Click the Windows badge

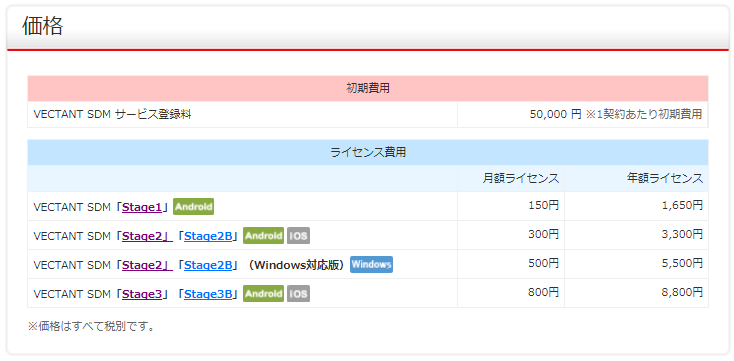click(371, 265)
